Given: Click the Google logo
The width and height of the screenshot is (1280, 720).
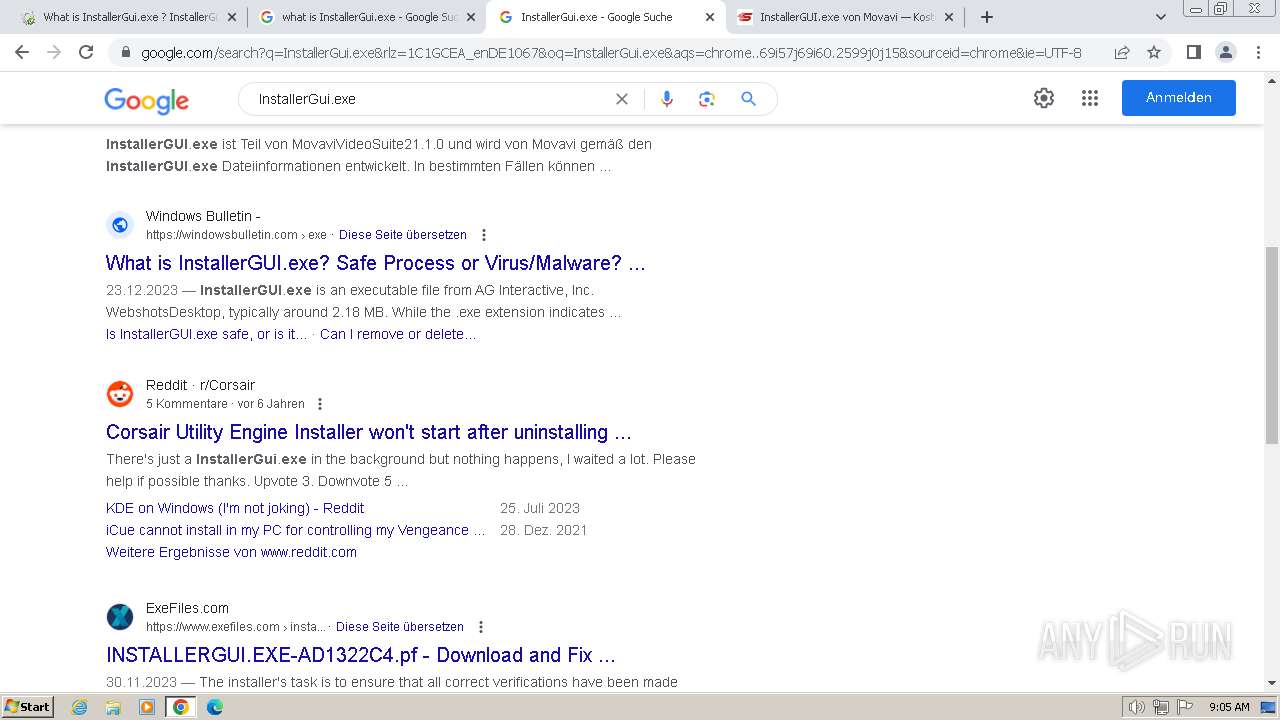Looking at the screenshot, I should pyautogui.click(x=147, y=100).
